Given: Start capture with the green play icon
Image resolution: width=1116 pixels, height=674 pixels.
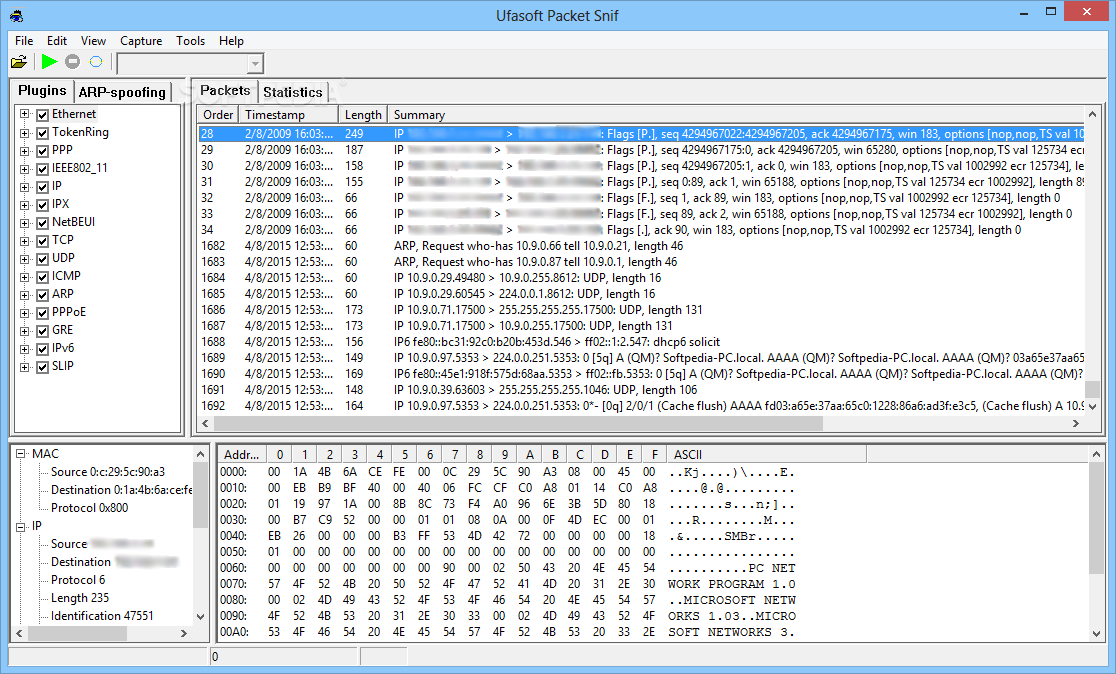Looking at the screenshot, I should 49,62.
